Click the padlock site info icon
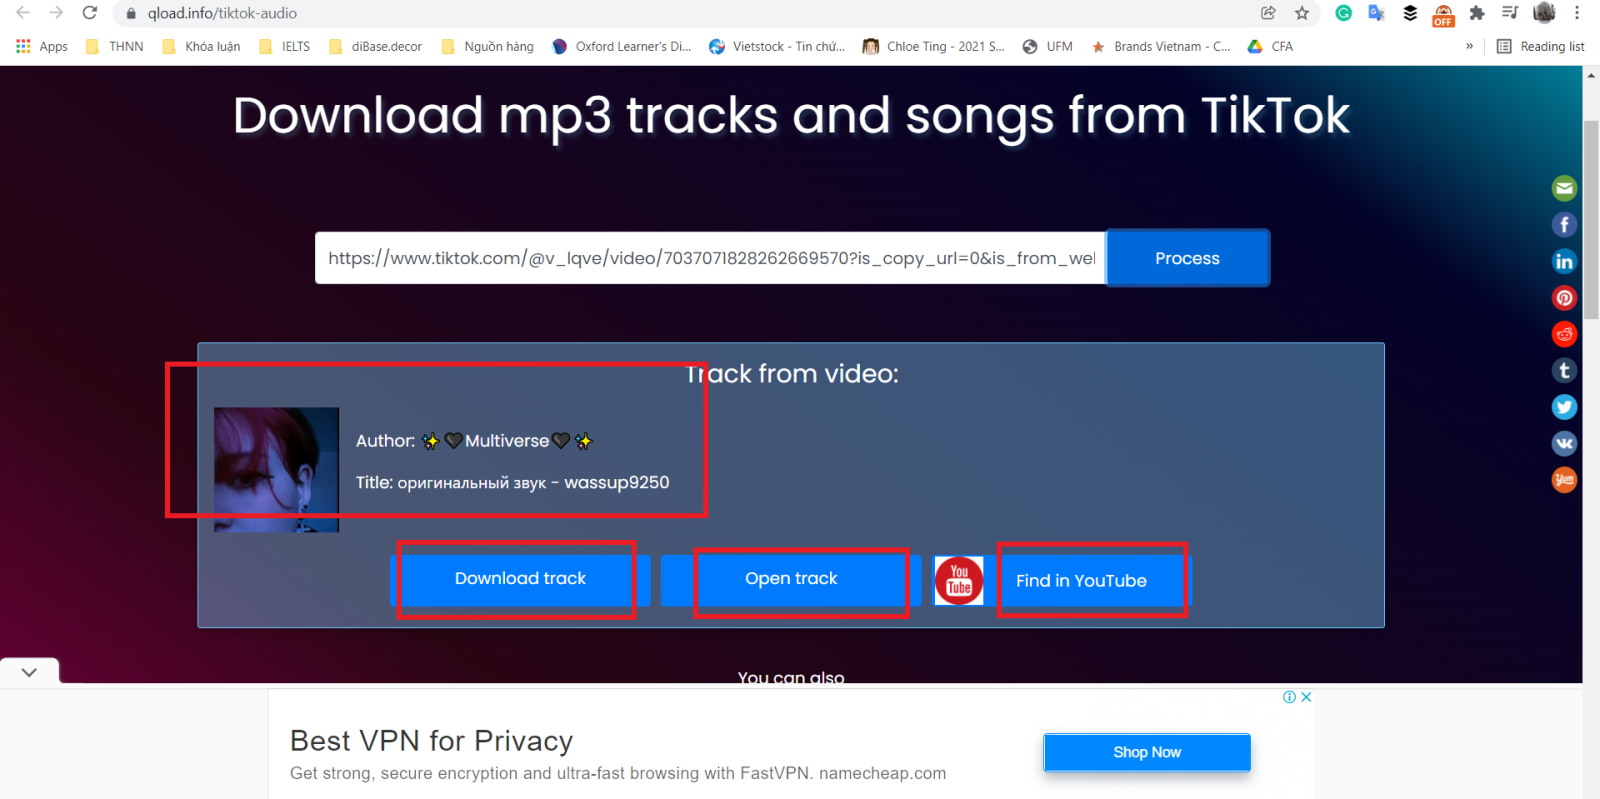Screen dimensions: 1600x799 [x=130, y=14]
